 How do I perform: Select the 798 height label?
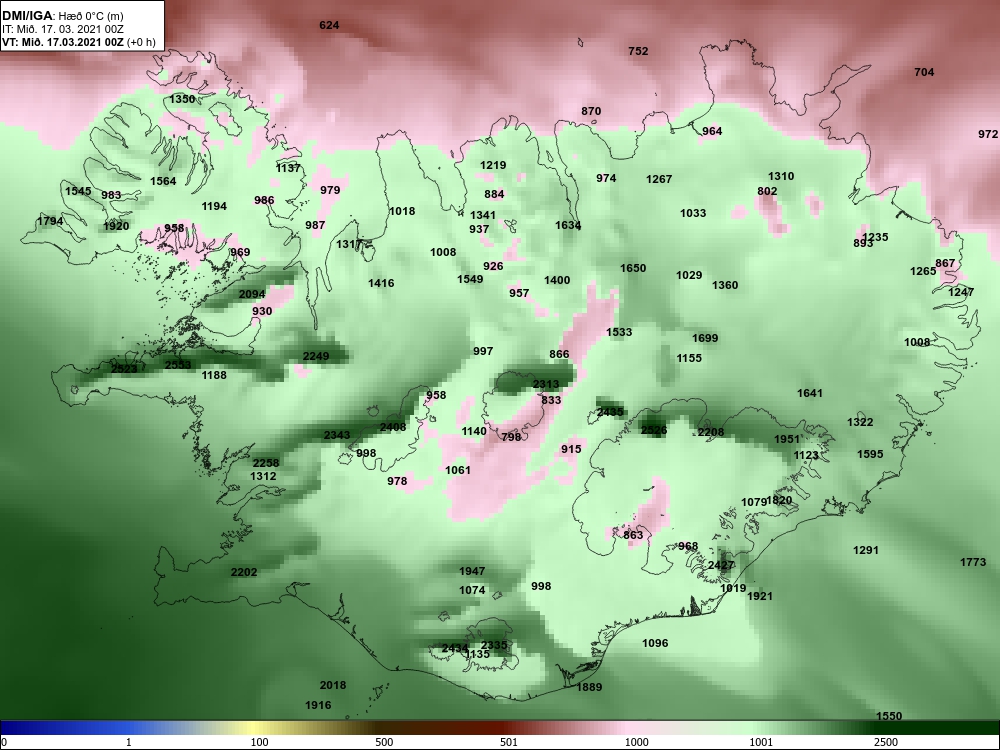(x=511, y=437)
